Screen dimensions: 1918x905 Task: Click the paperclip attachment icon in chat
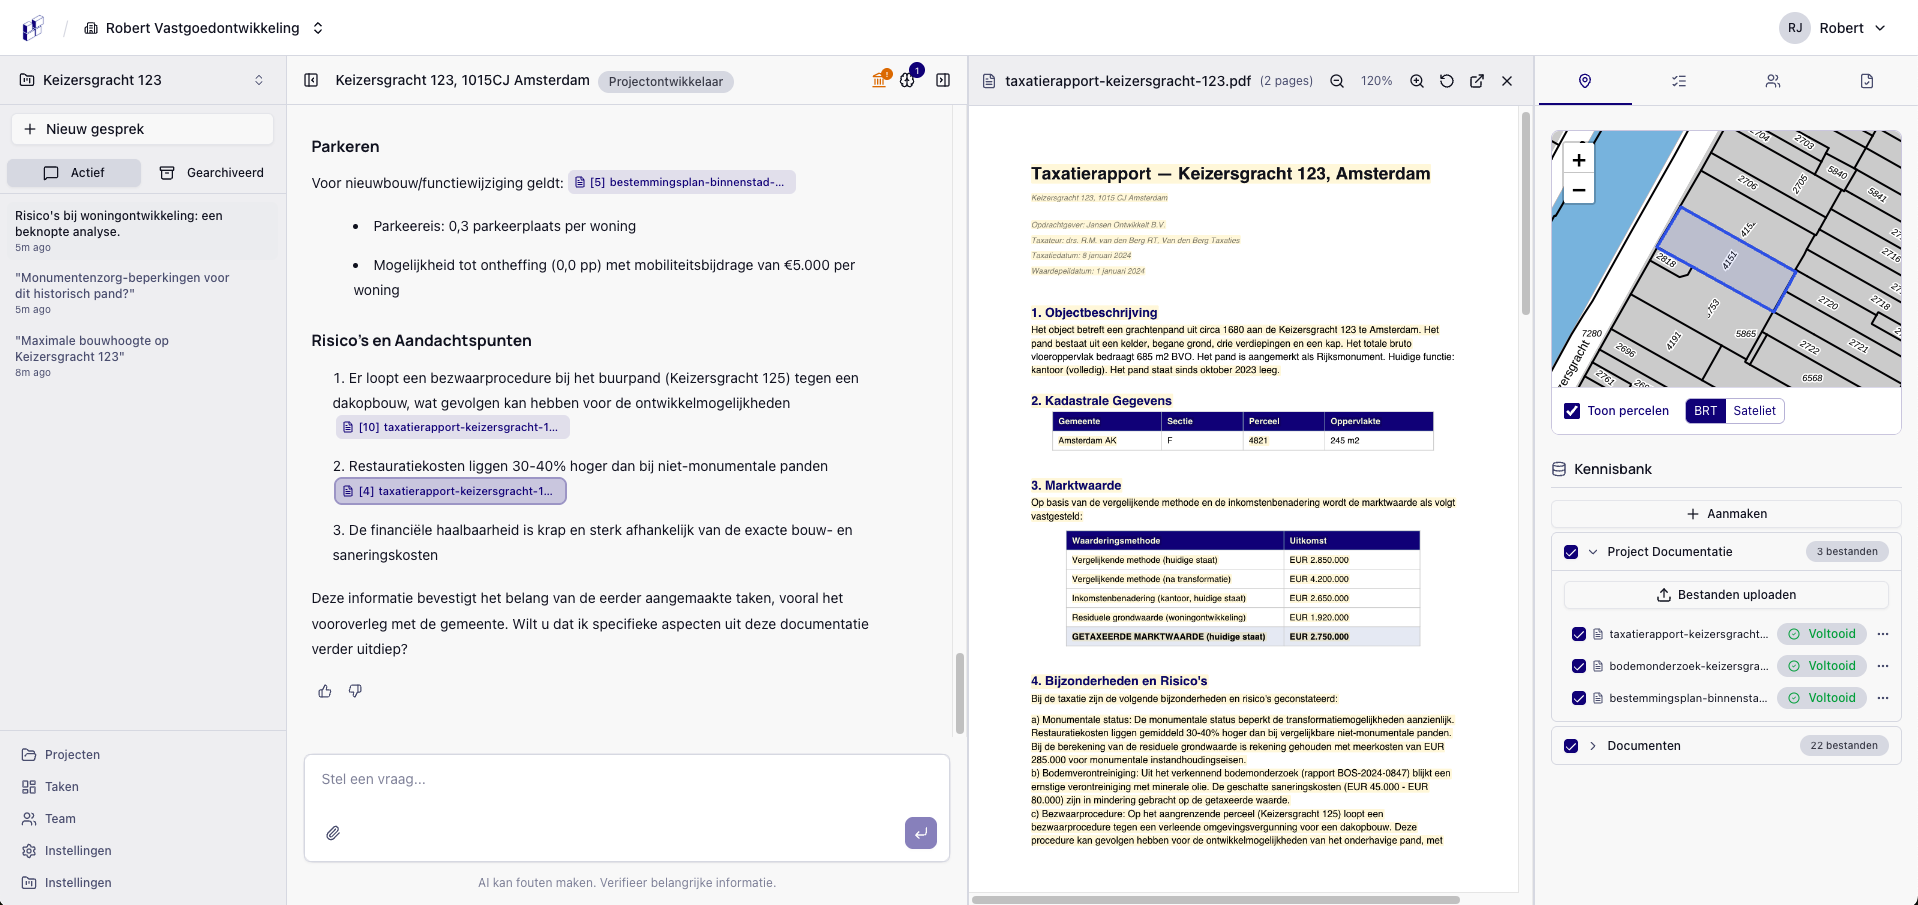pos(334,832)
